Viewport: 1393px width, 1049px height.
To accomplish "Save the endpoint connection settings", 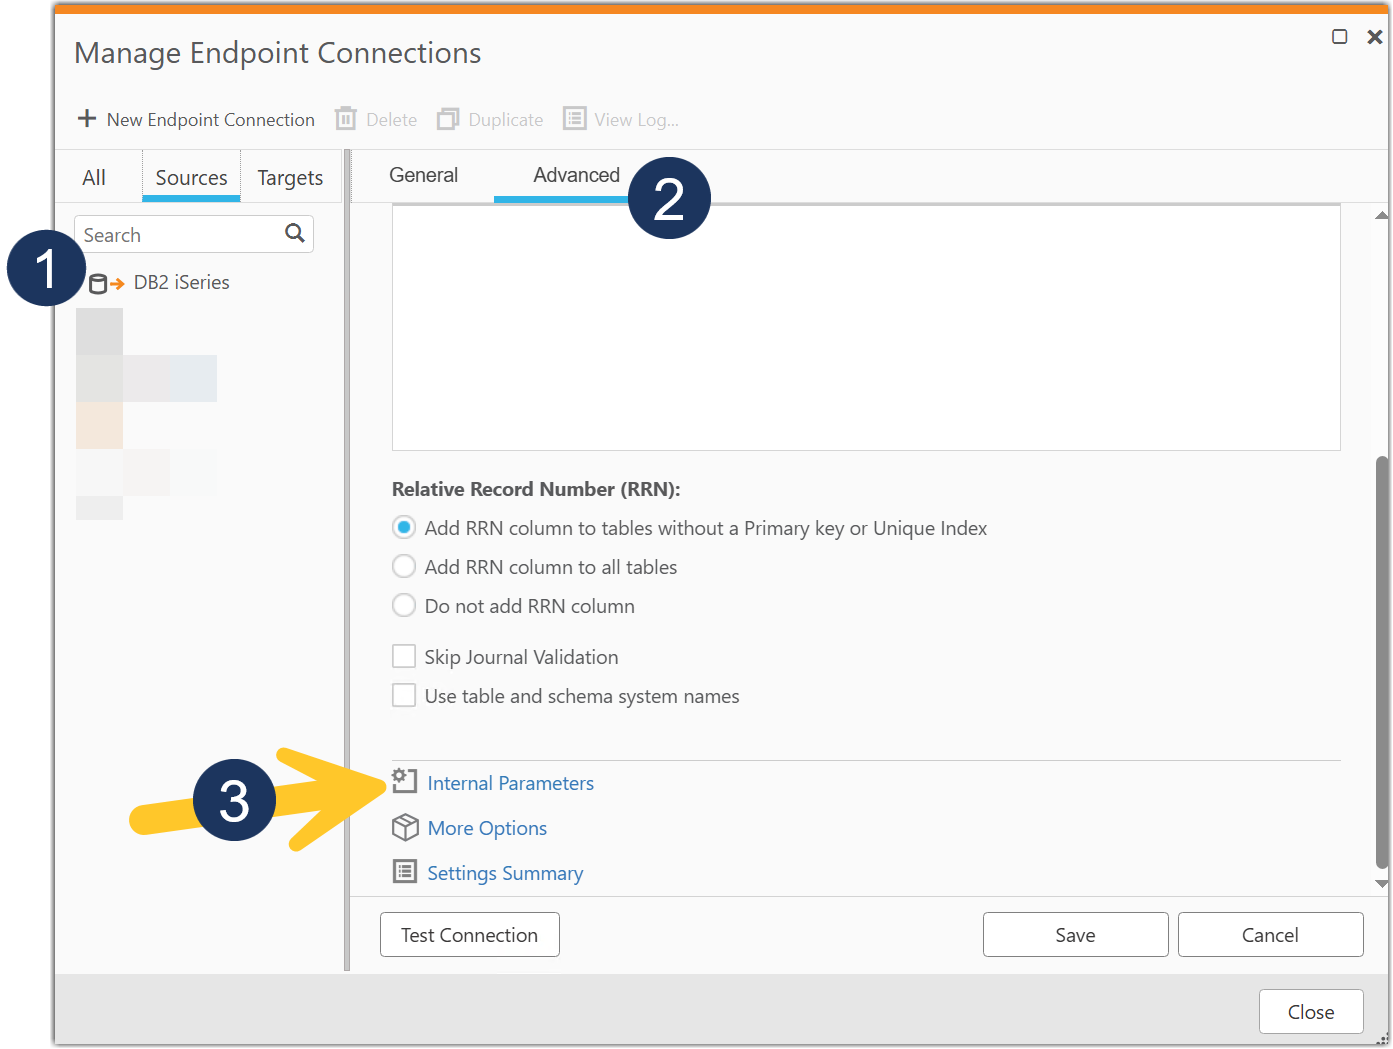I will tap(1075, 934).
